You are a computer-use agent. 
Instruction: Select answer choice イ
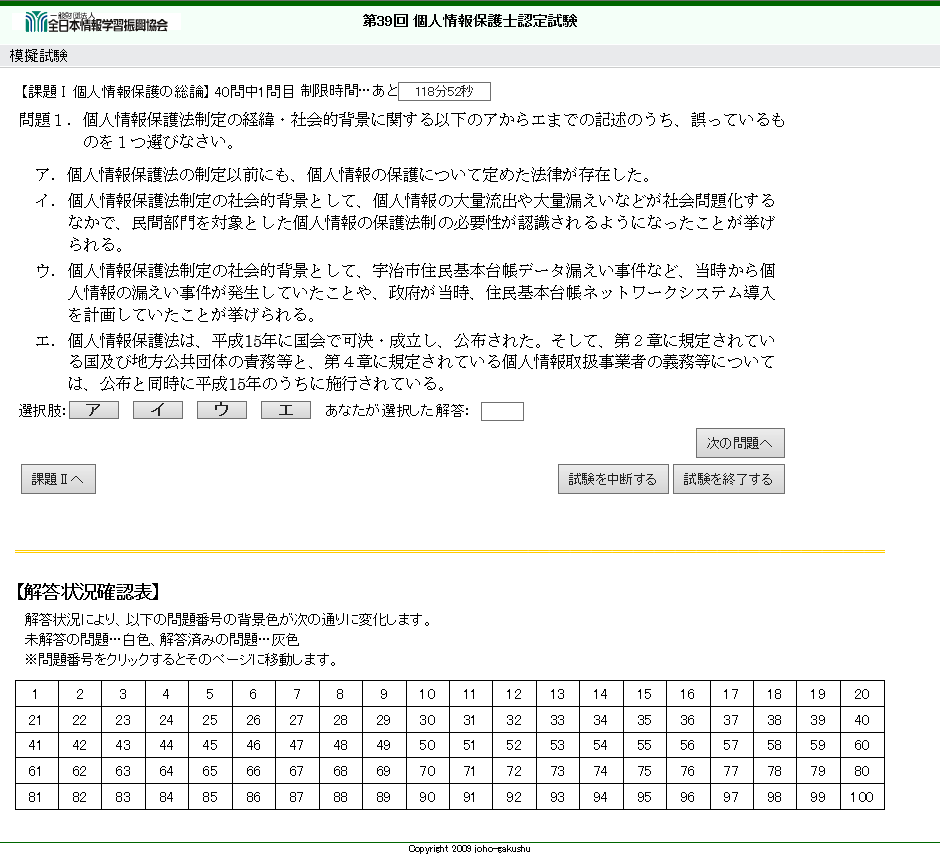tap(158, 410)
